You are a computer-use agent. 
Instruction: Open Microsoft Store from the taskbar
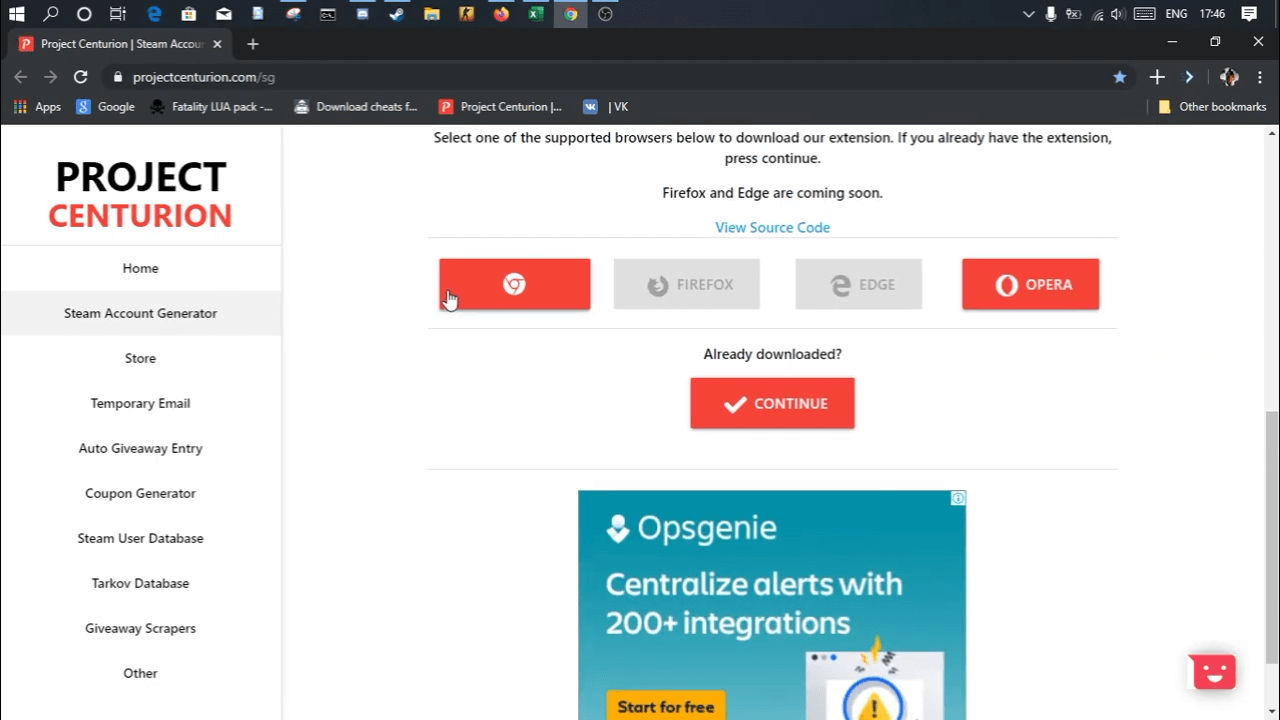[189, 14]
